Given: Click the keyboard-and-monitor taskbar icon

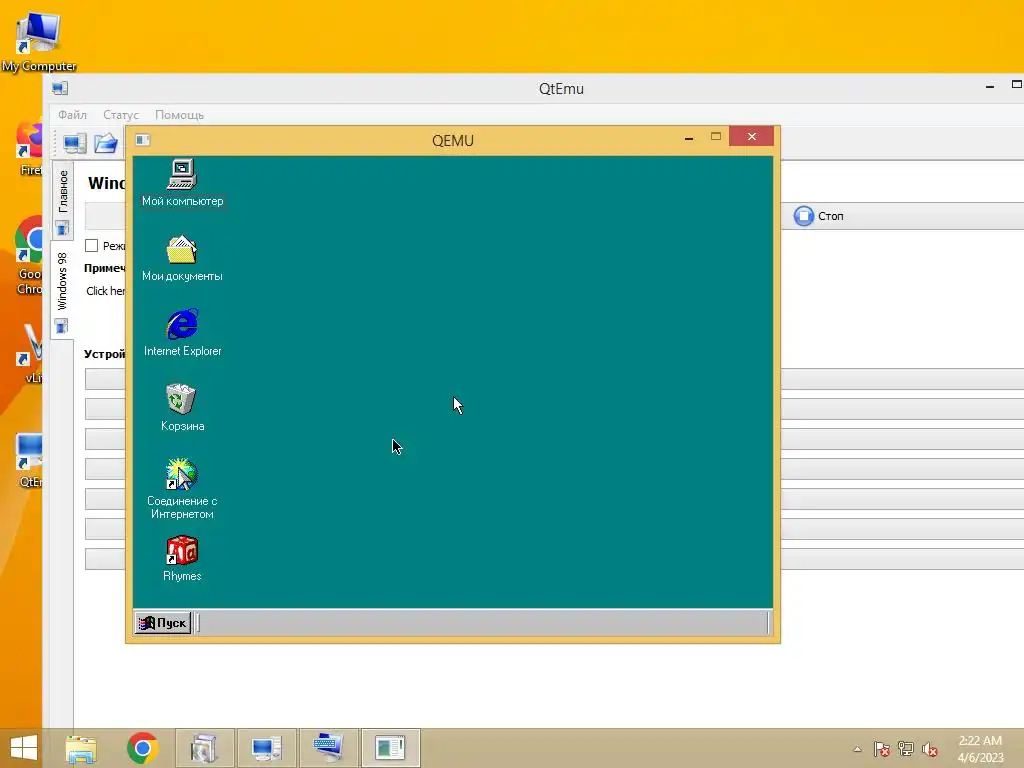Looking at the screenshot, I should click(328, 748).
